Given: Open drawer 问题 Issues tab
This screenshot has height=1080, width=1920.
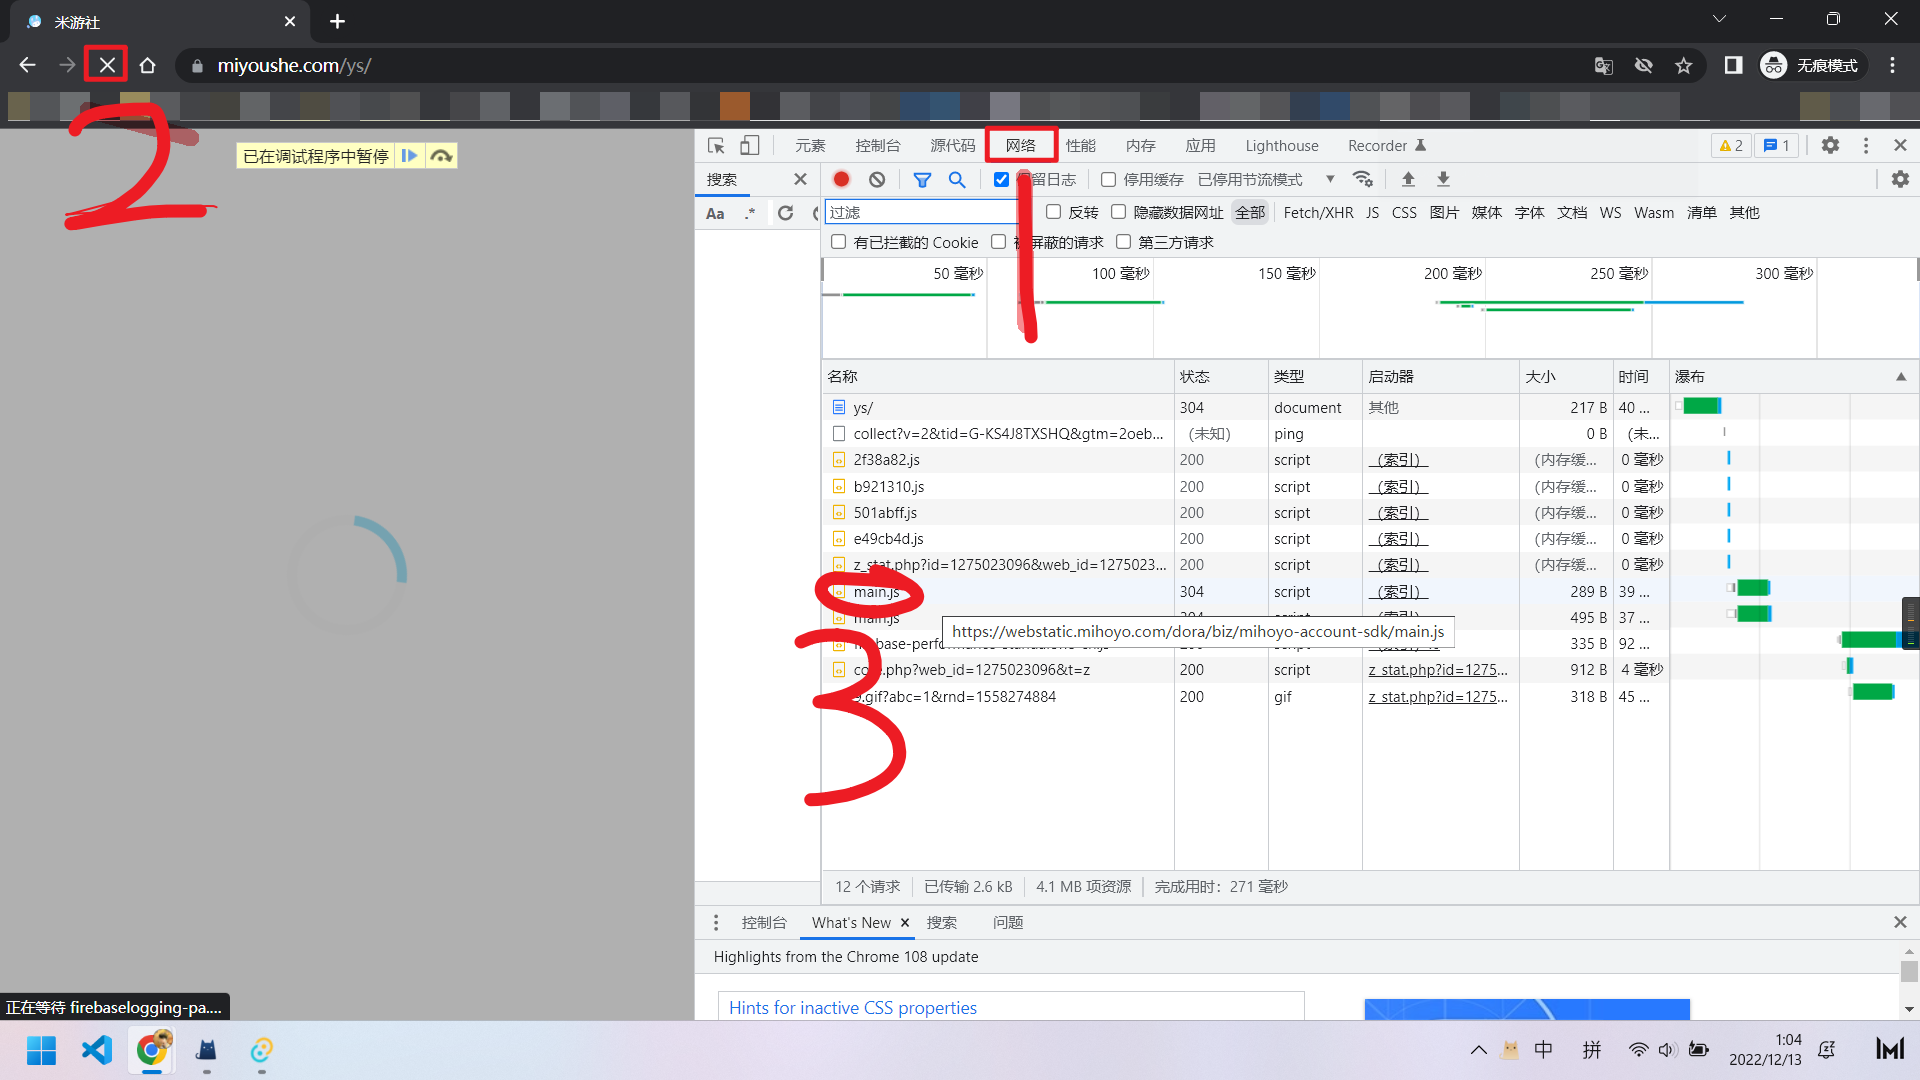Looking at the screenshot, I should 1008,923.
